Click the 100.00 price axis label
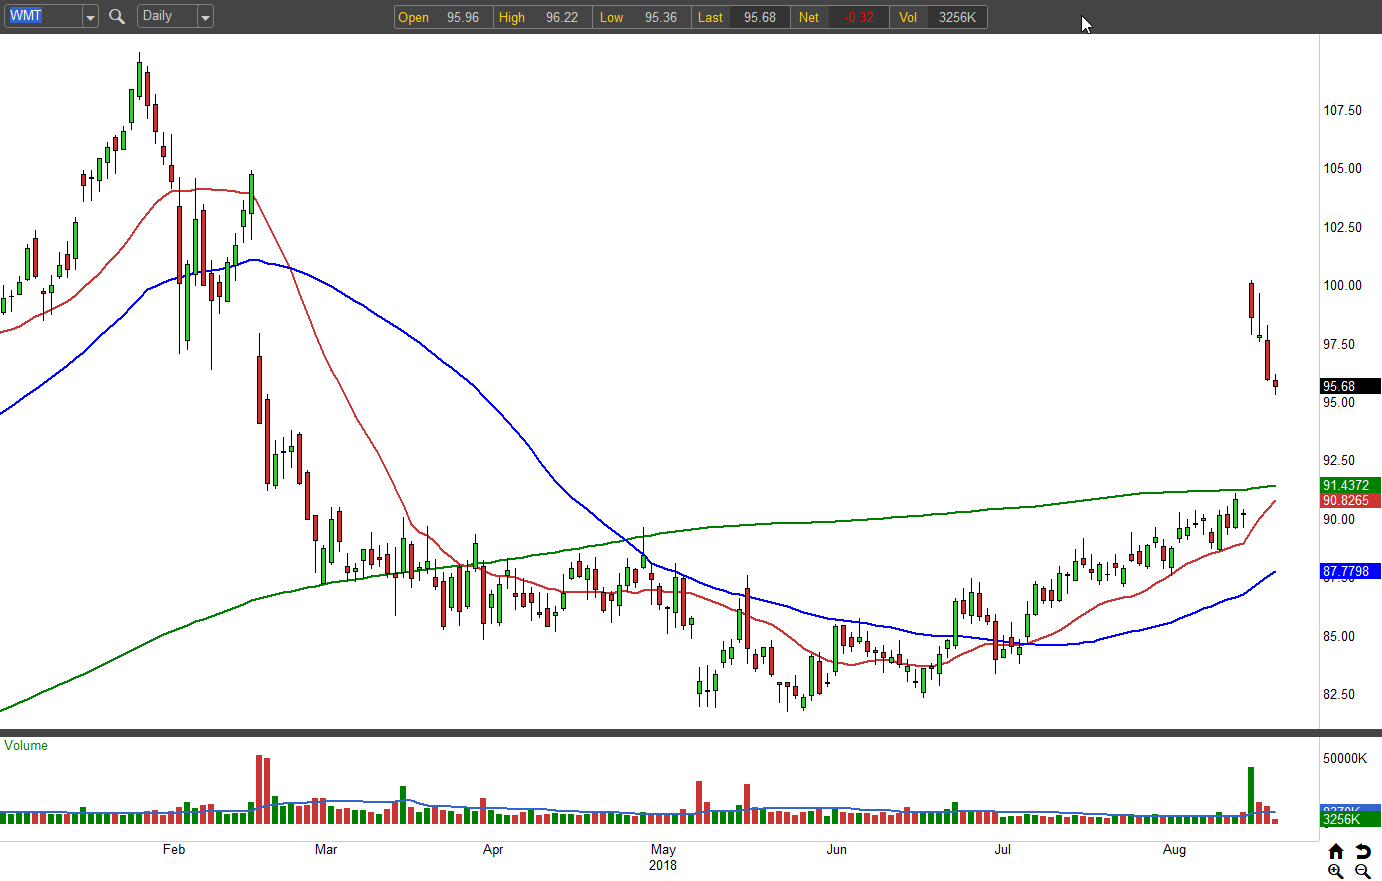The width and height of the screenshot is (1382, 881). pos(1343,285)
